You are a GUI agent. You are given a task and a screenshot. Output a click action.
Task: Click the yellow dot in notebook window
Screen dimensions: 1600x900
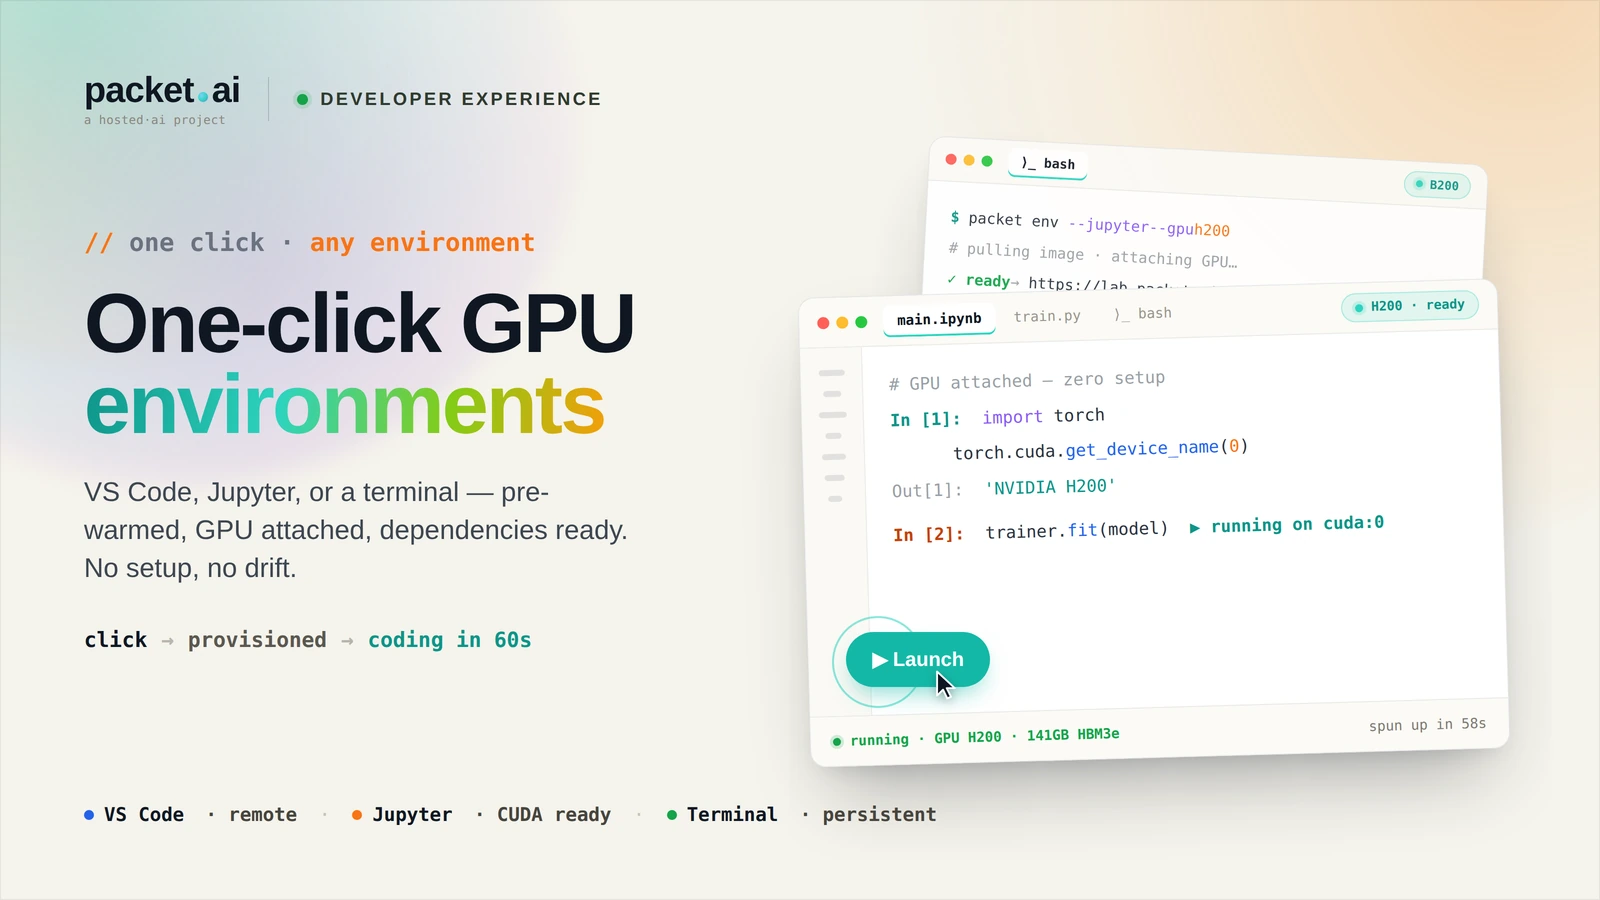[842, 322]
